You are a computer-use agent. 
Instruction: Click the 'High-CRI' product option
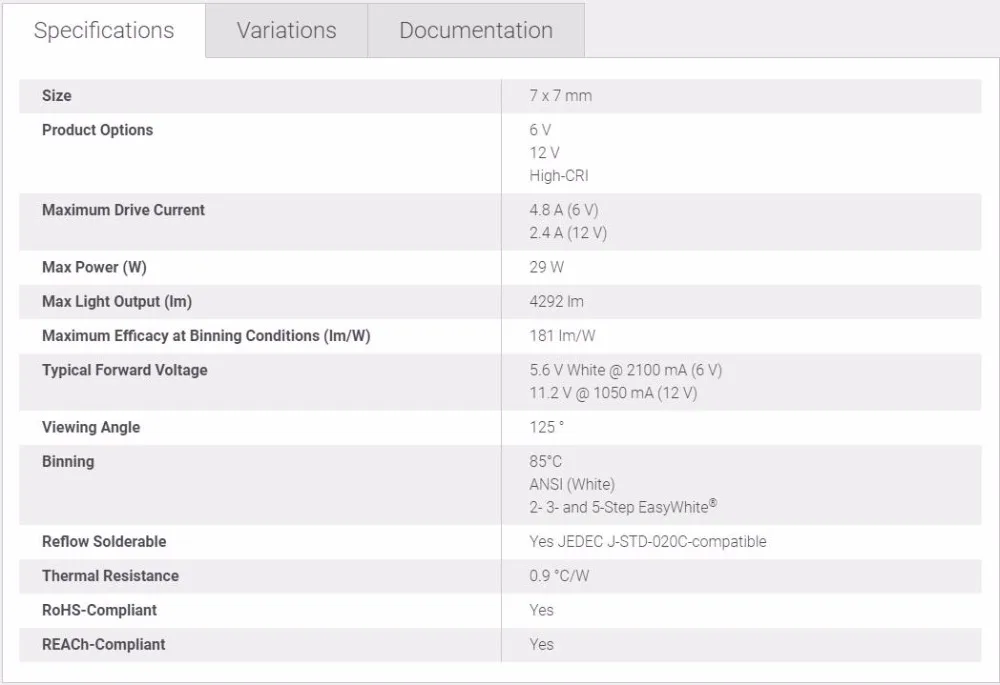click(x=559, y=176)
